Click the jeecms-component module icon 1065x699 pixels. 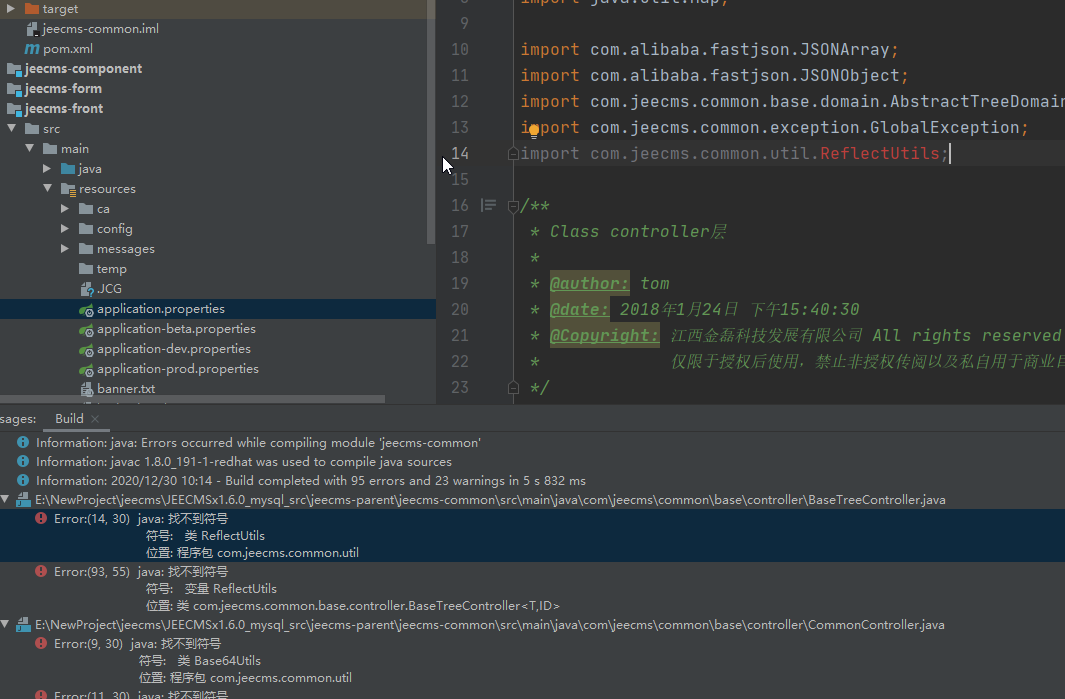(14, 69)
